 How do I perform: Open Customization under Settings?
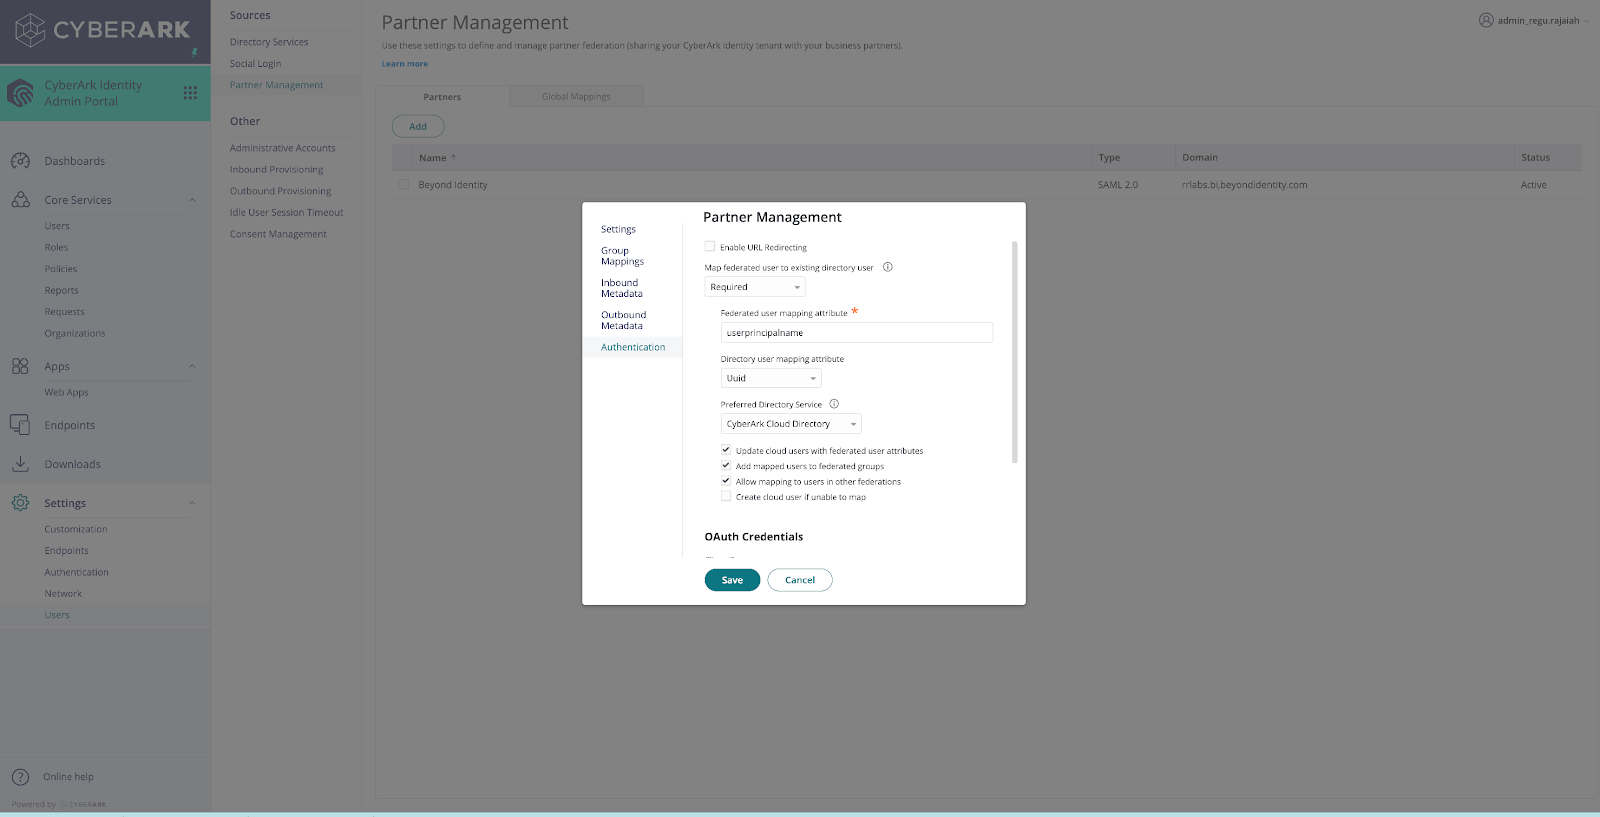point(75,529)
